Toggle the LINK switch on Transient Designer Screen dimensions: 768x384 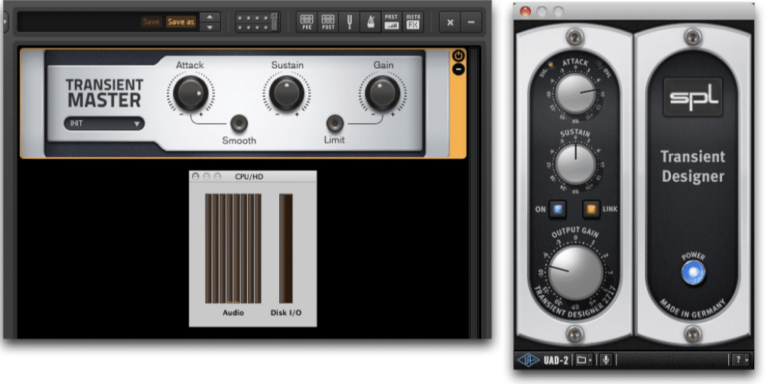pyautogui.click(x=591, y=209)
